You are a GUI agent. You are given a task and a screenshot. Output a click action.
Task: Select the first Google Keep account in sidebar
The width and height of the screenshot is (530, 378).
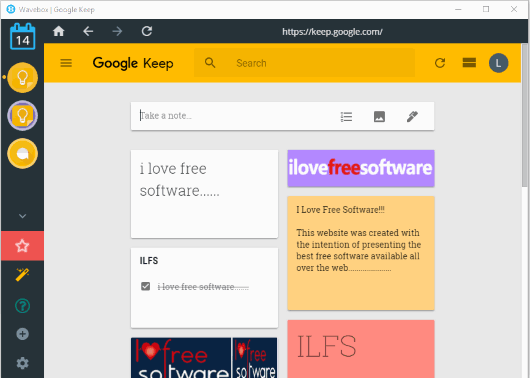click(22, 77)
